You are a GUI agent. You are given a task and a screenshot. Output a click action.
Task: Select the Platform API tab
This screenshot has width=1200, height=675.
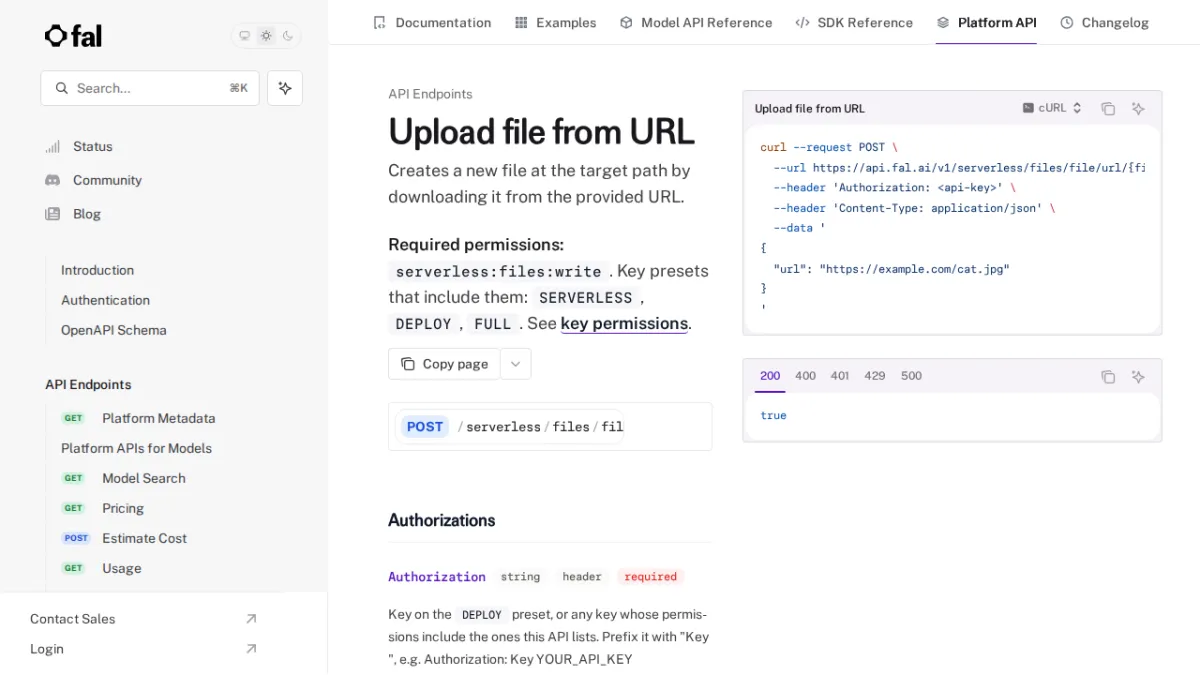(x=986, y=22)
